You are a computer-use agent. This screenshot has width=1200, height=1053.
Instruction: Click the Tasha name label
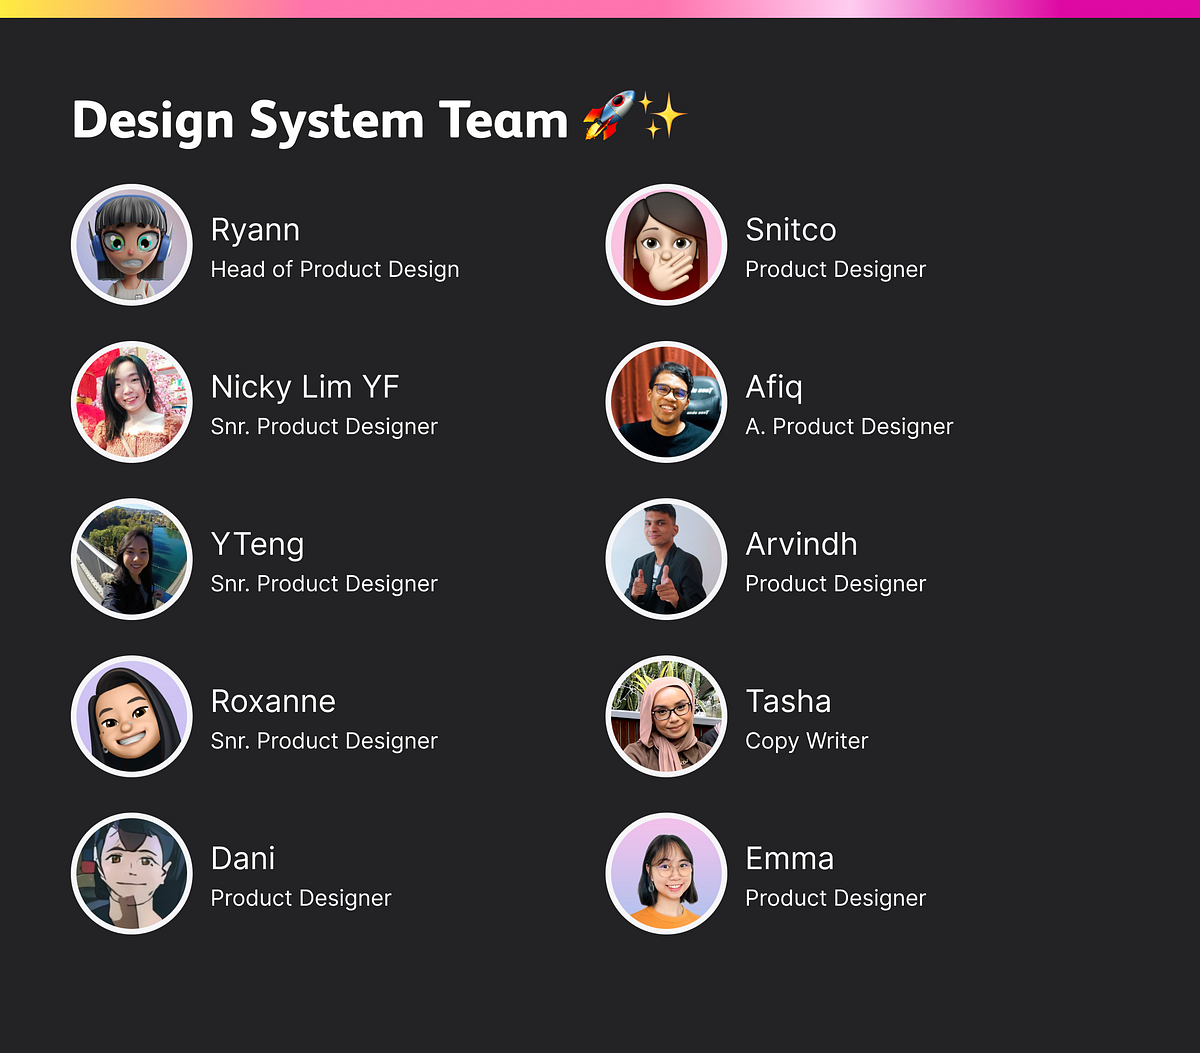pyautogui.click(x=788, y=702)
